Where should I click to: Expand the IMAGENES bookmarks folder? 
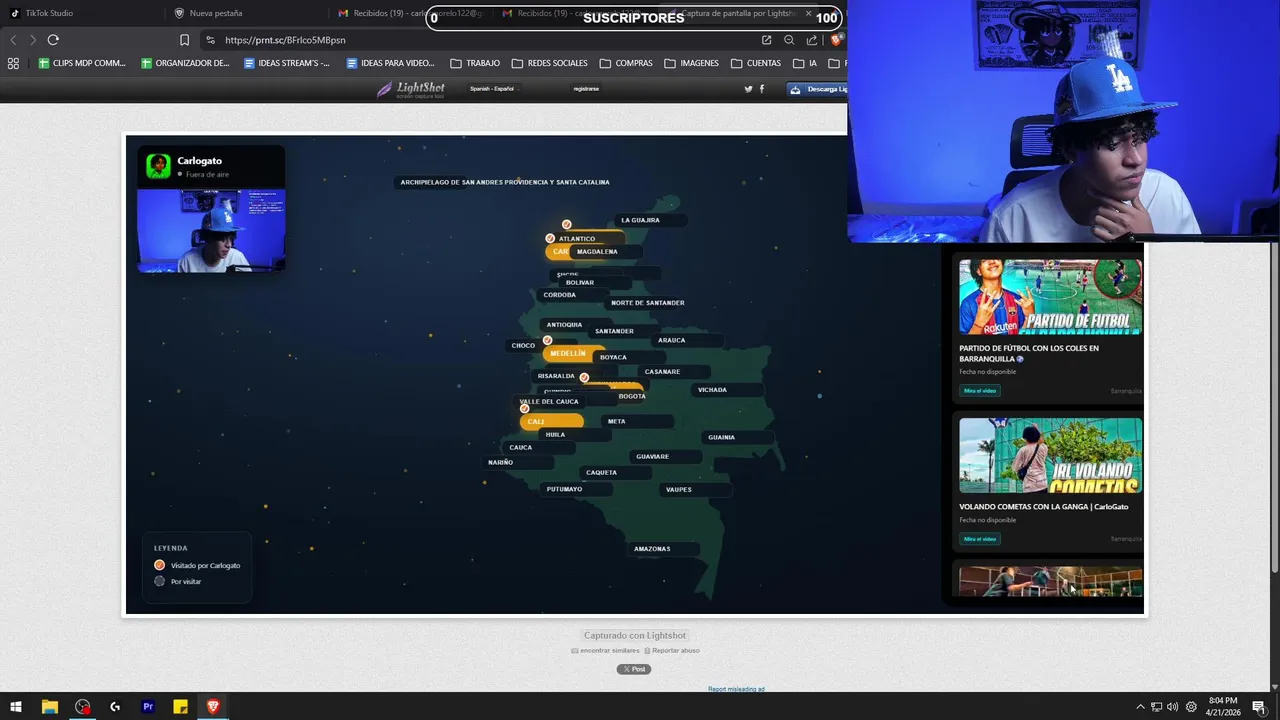pyautogui.click(x=691, y=63)
